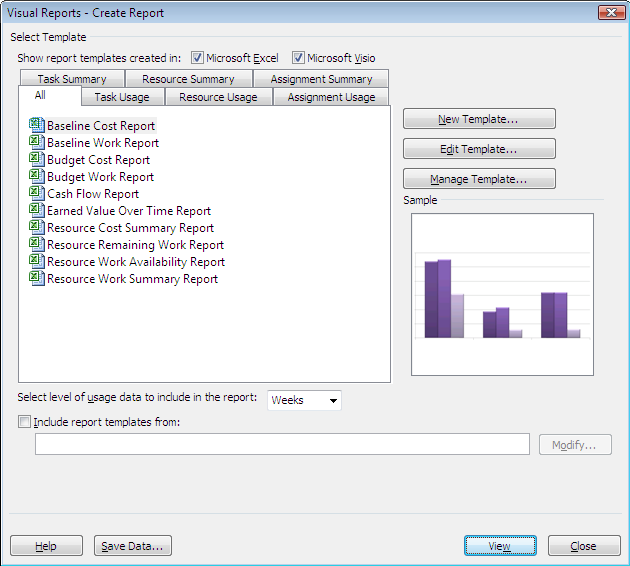This screenshot has width=630, height=566.
Task: Select Budget Work Report list item
Action: (100, 177)
